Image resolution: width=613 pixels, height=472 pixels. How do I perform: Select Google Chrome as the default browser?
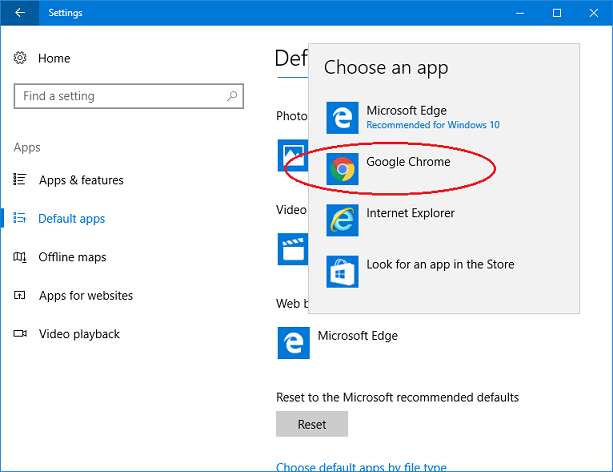click(x=408, y=168)
